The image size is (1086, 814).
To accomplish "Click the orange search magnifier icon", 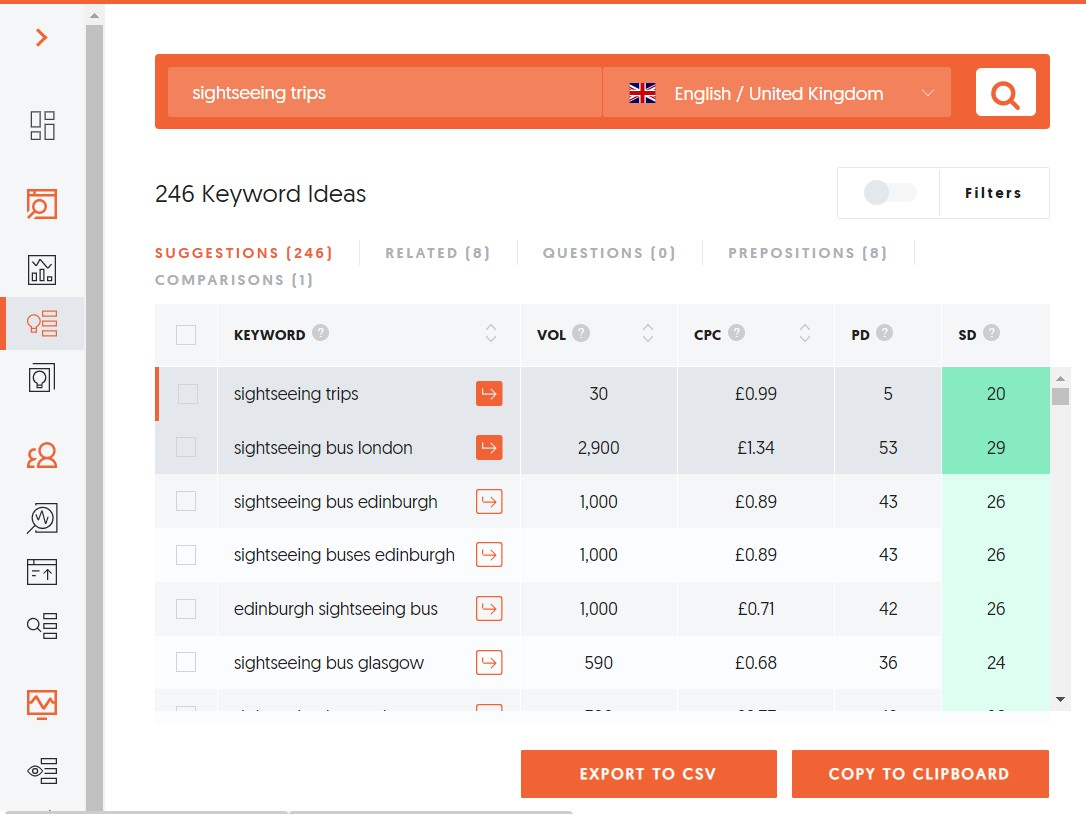I will tap(1005, 91).
